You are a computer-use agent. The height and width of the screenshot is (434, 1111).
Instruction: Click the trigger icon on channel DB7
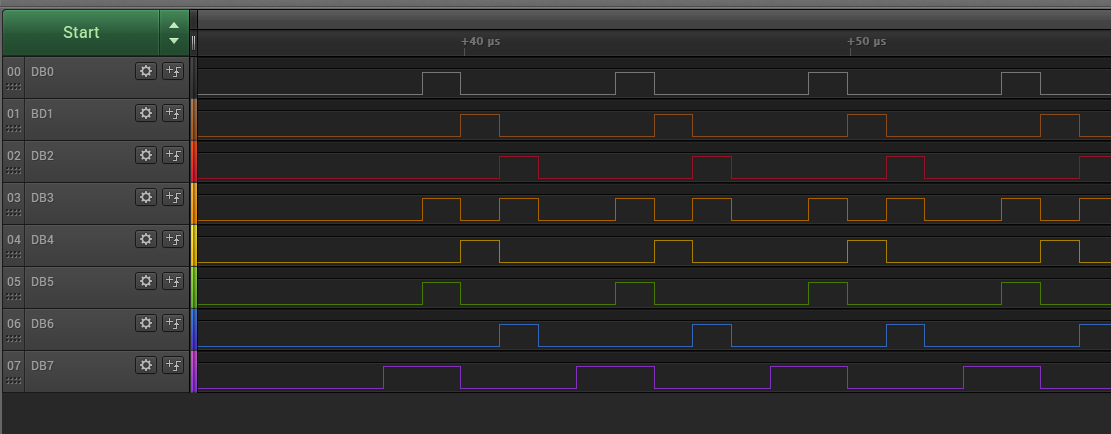(x=173, y=365)
